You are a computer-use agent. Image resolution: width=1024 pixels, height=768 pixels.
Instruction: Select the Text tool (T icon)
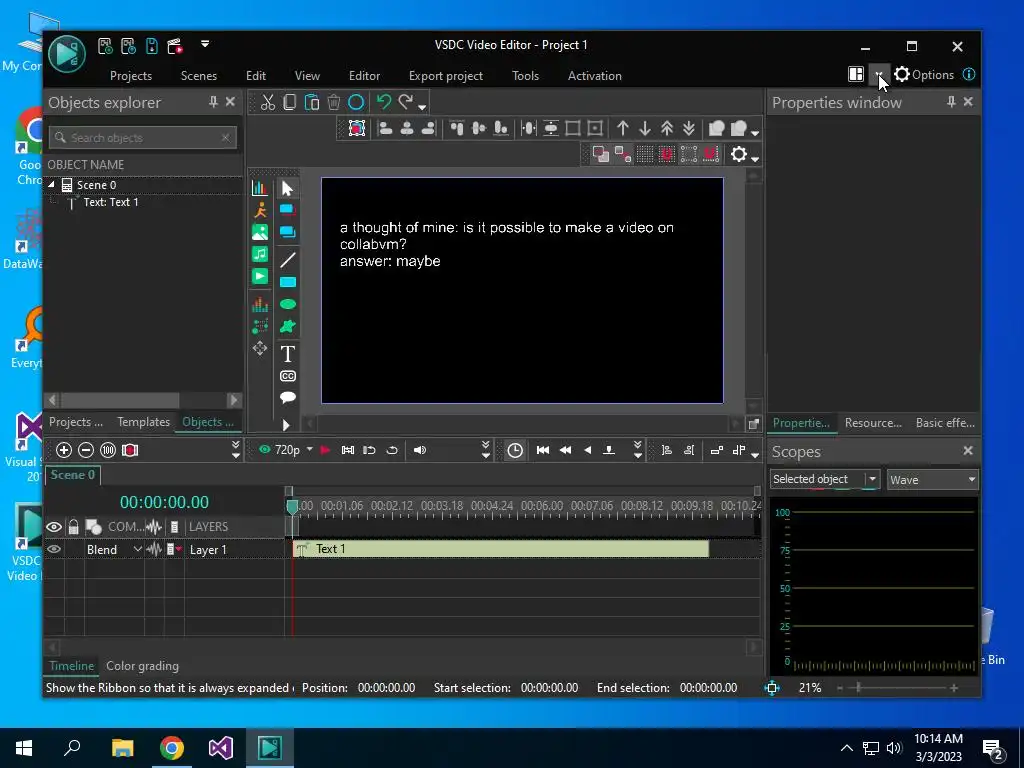point(287,354)
